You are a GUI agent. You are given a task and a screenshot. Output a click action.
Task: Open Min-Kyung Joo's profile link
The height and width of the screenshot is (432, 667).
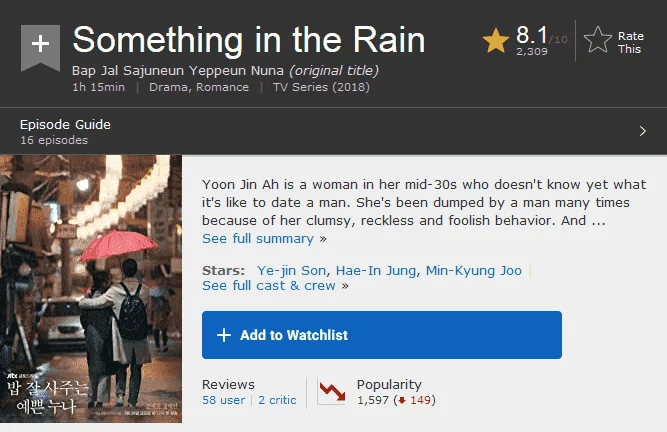click(x=473, y=271)
